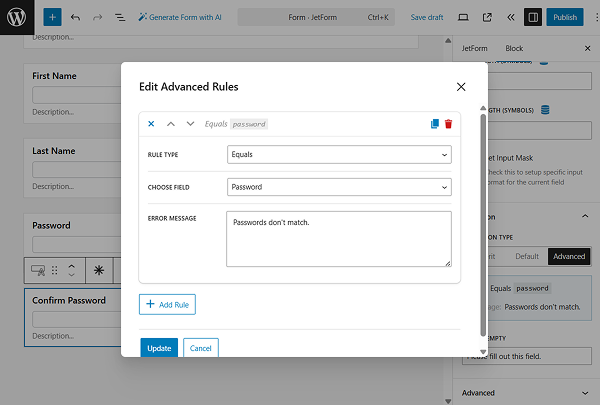Toggle the settings sidebar panel icon
This screenshot has width=600, height=405.
click(533, 17)
